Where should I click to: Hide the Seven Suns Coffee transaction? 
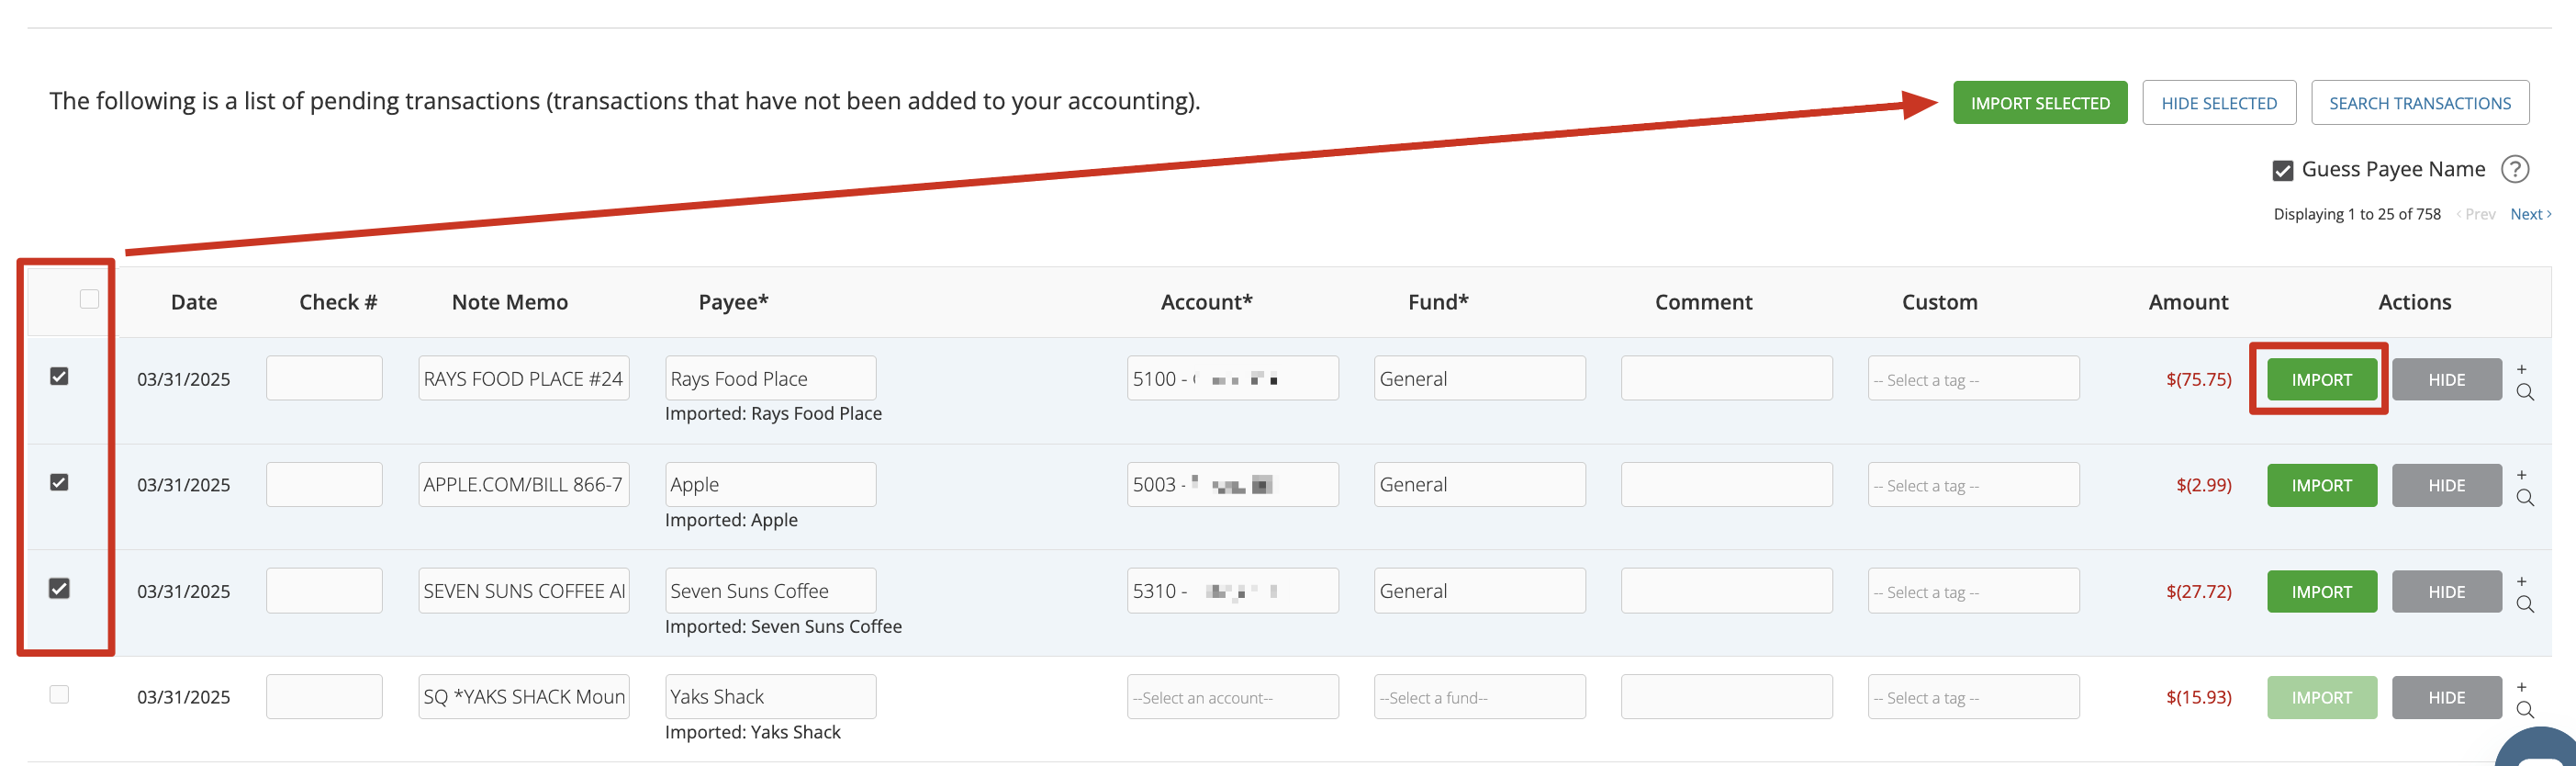coord(2446,592)
